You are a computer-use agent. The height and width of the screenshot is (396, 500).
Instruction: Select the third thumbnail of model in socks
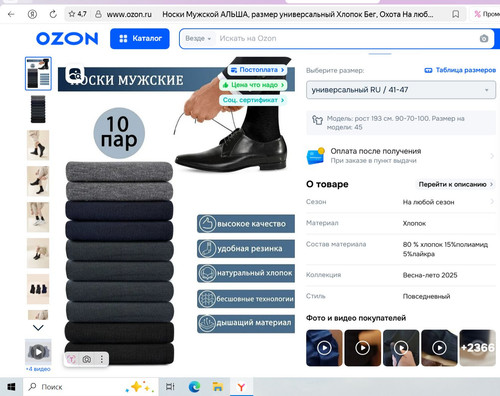point(38,145)
